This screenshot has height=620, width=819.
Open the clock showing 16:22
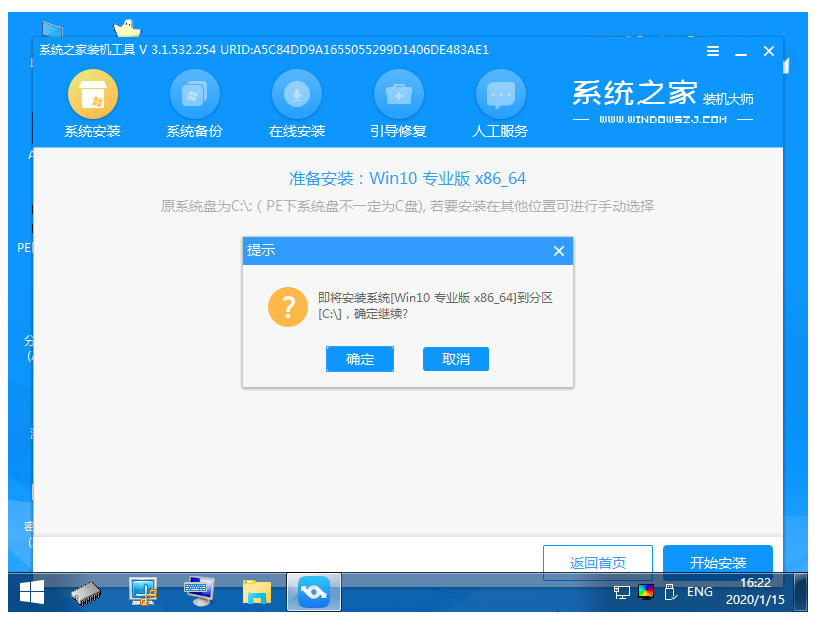(754, 592)
